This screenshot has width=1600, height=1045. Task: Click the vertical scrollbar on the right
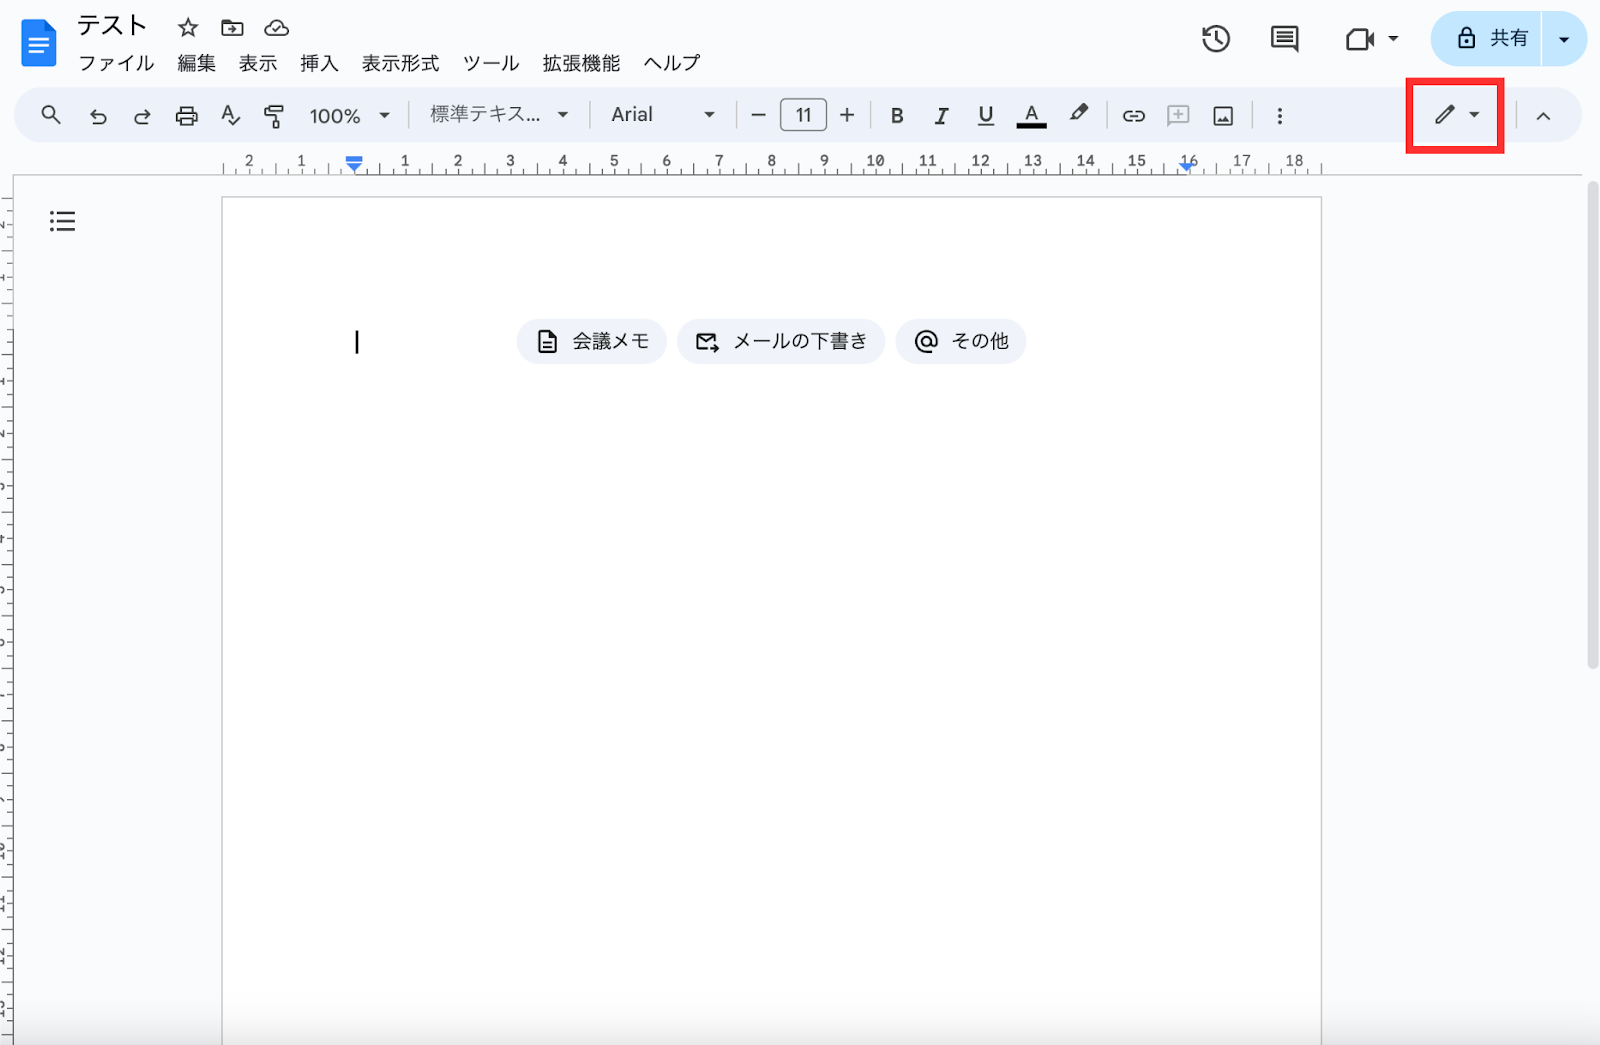point(1592,425)
